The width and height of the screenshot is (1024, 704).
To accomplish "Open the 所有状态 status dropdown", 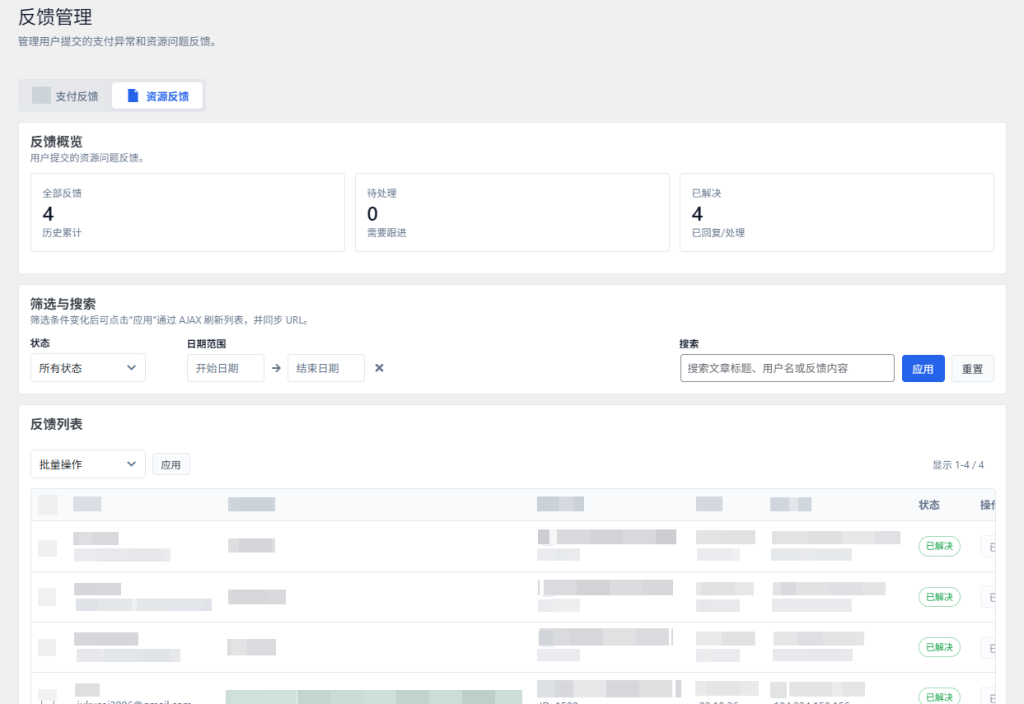I will pos(88,368).
